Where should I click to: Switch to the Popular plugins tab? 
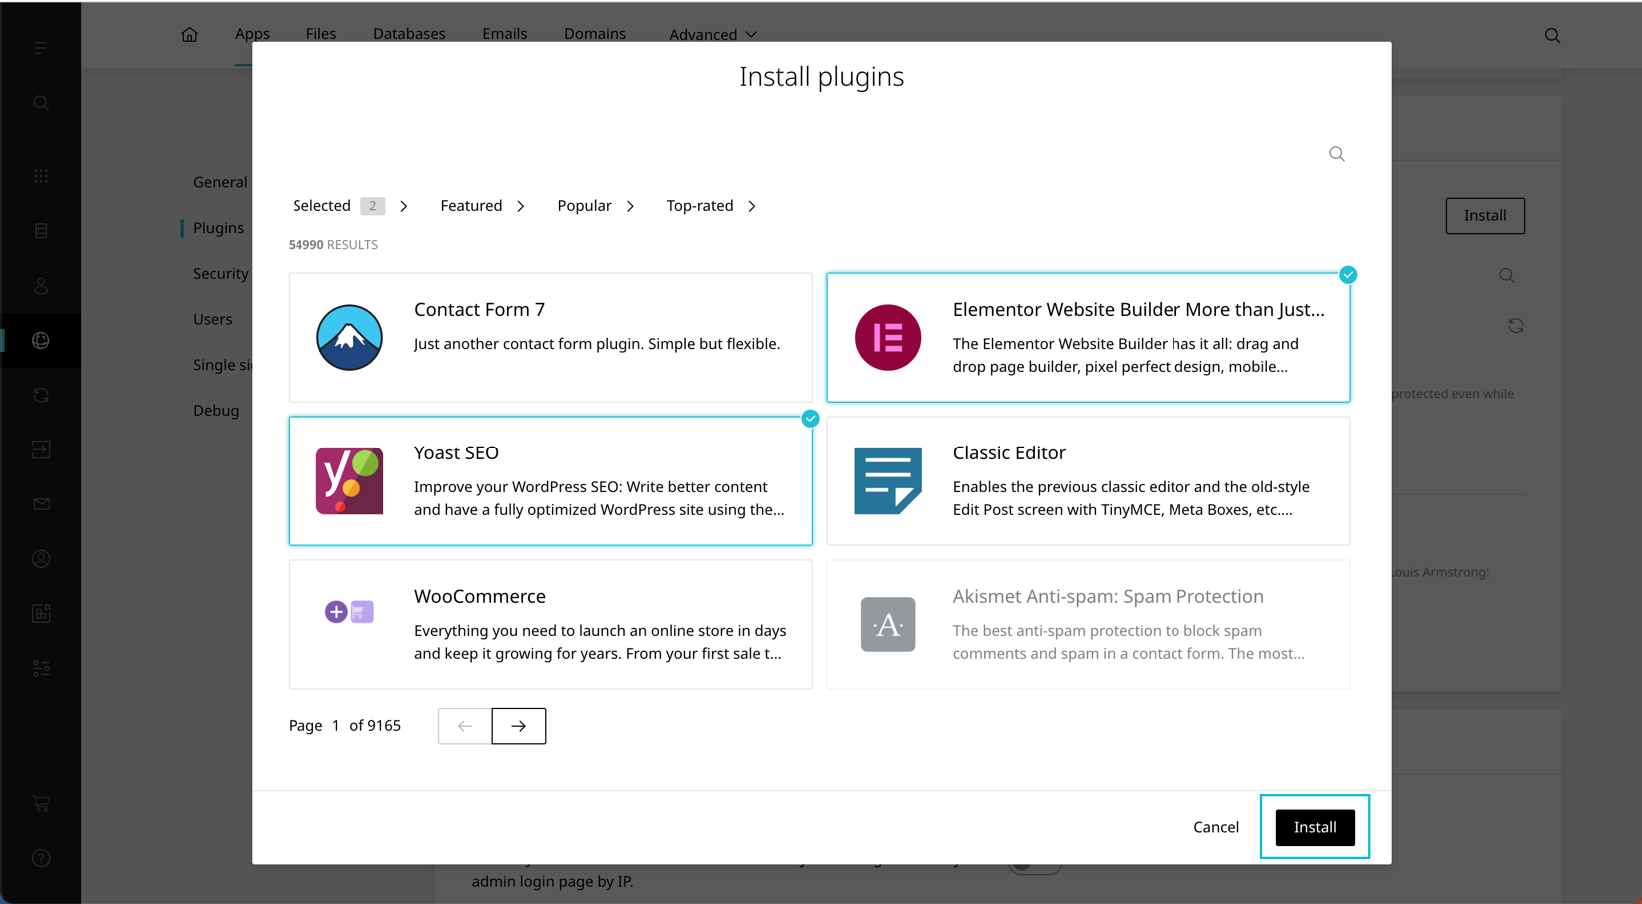[x=584, y=206]
